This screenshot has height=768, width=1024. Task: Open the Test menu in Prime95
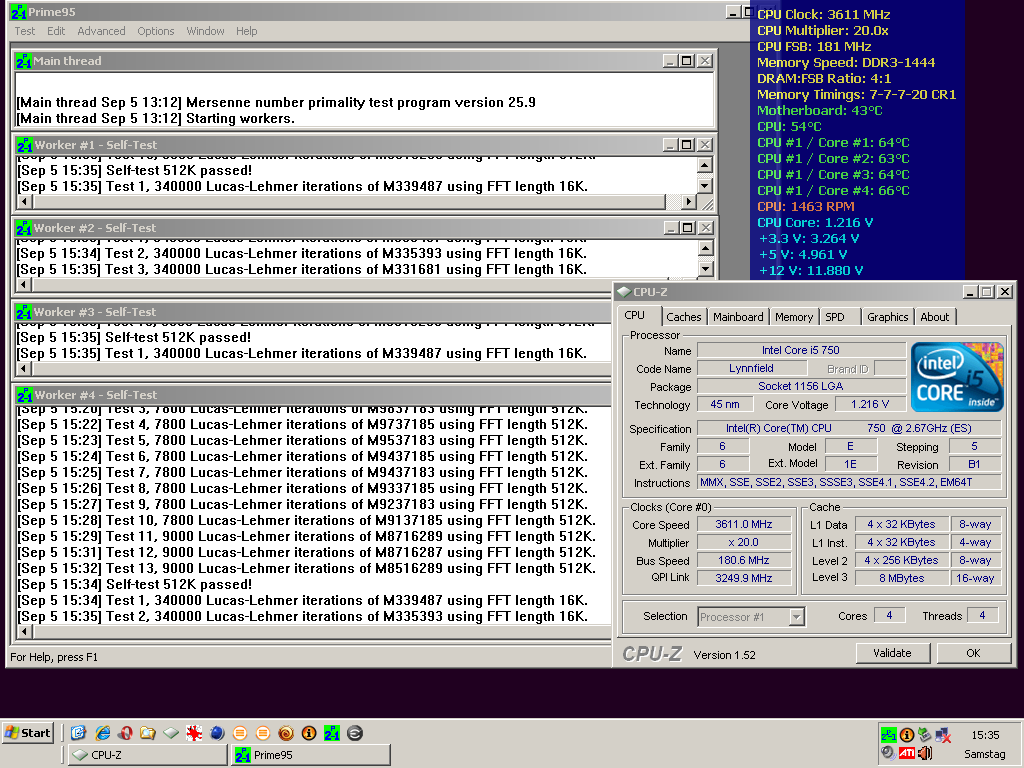25,31
